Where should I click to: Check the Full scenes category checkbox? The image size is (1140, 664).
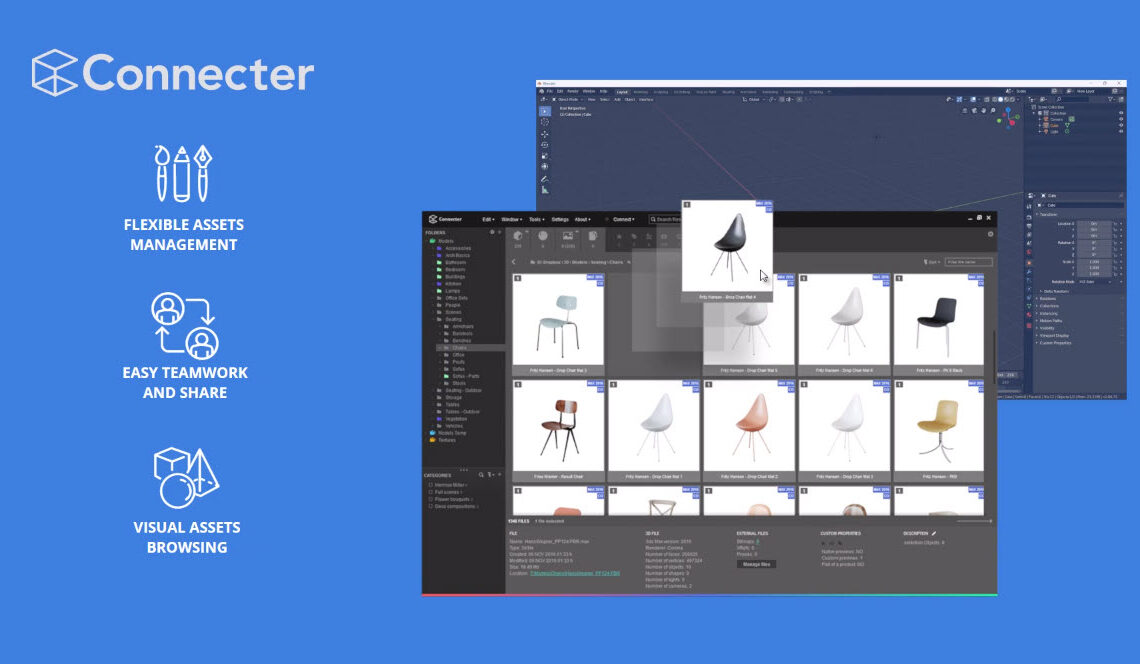429,492
